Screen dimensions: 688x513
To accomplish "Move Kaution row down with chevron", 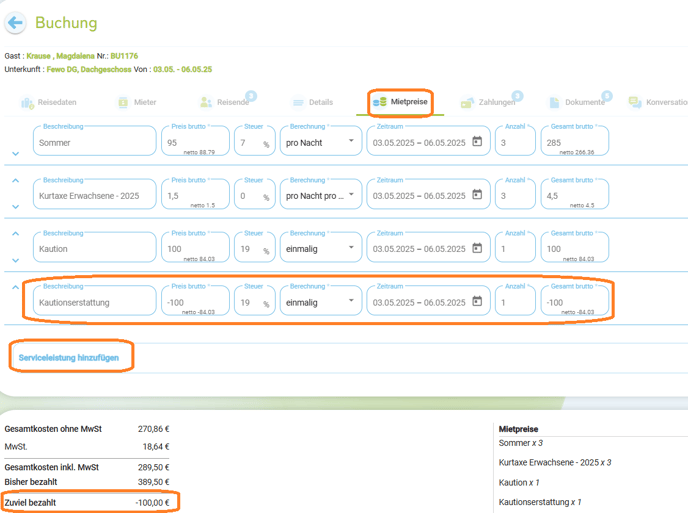I will pos(15,260).
